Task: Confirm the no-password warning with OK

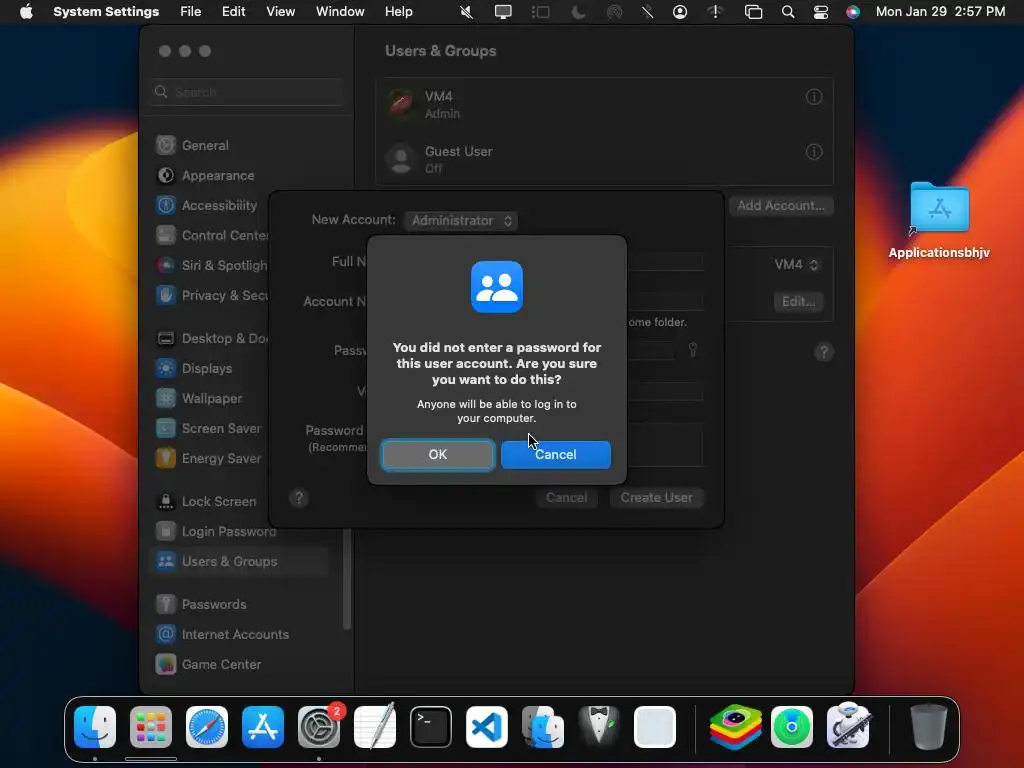Action: click(x=438, y=455)
